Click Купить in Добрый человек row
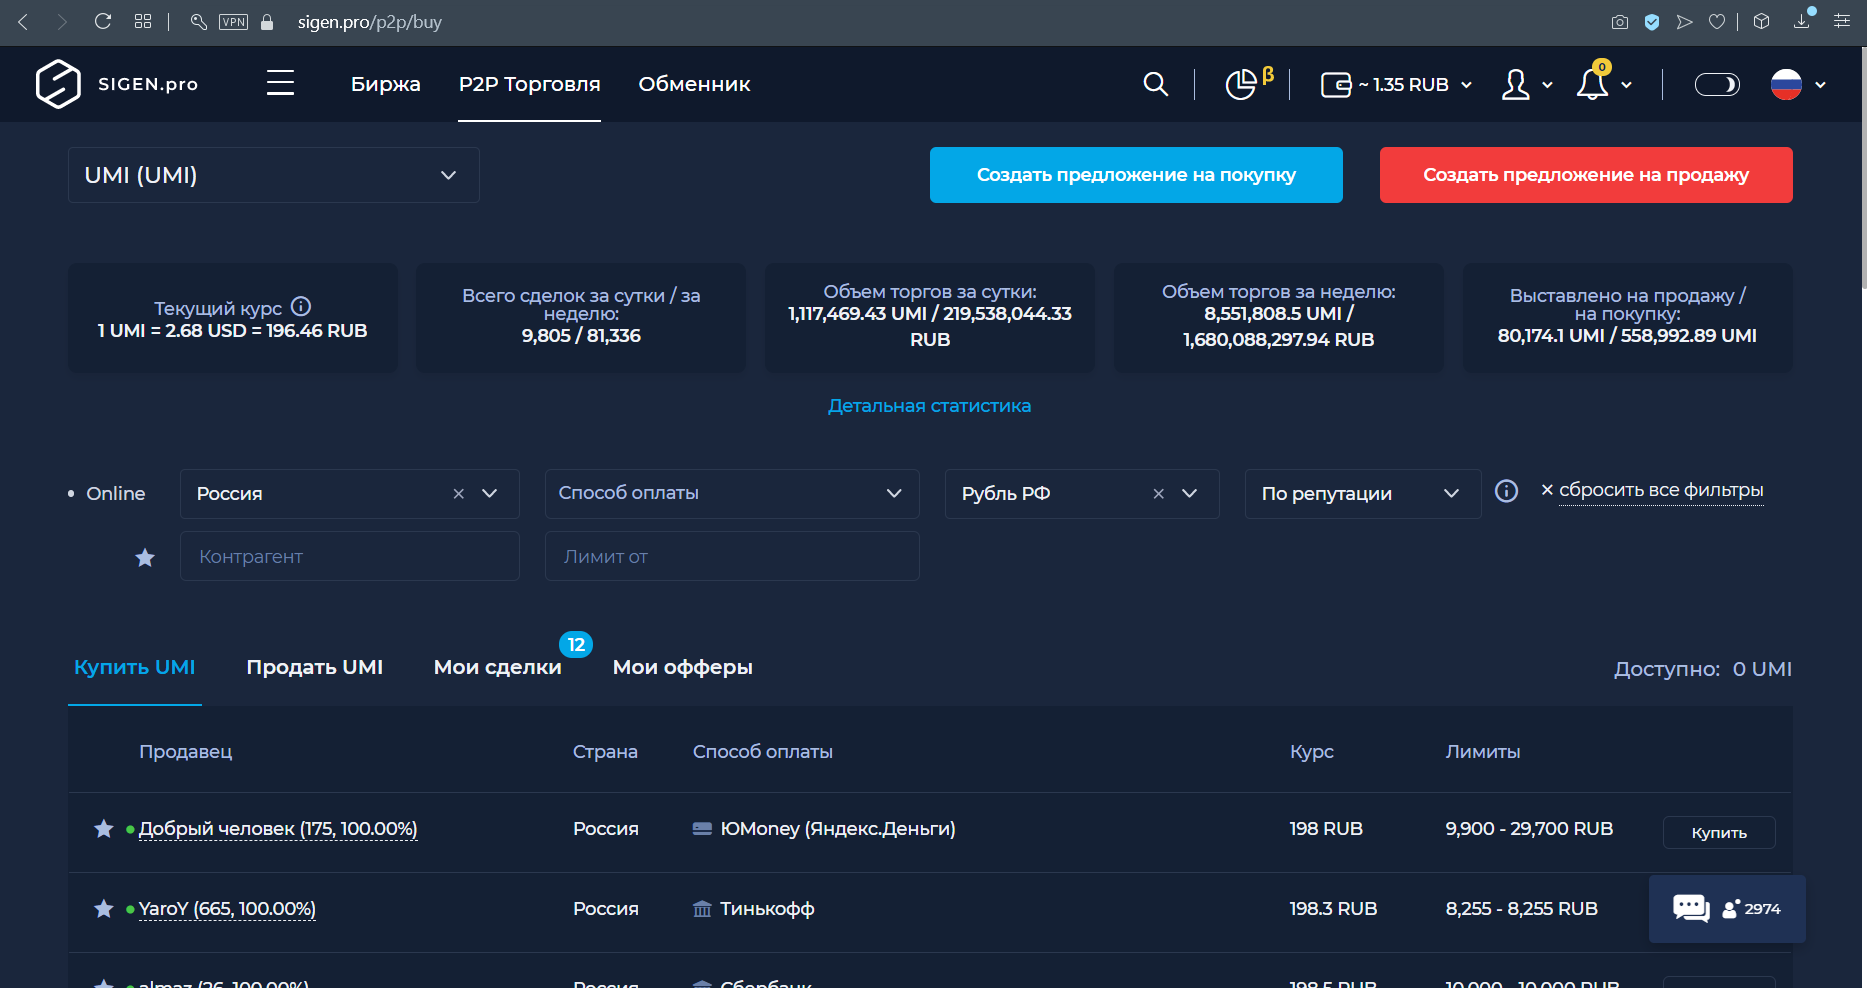The width and height of the screenshot is (1867, 988). click(x=1719, y=833)
